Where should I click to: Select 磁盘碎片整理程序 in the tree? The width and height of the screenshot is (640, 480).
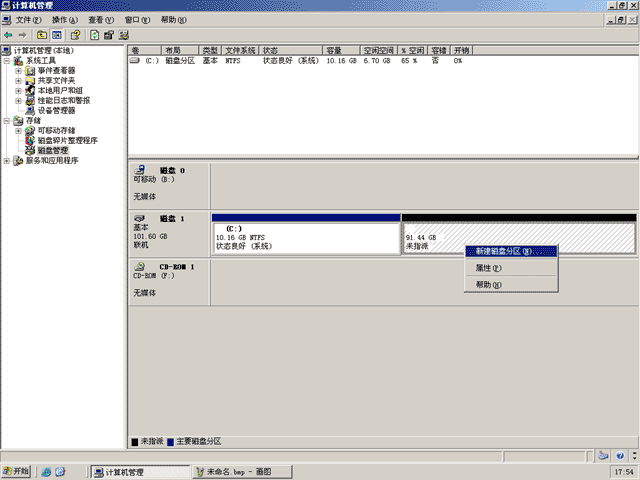pos(68,140)
